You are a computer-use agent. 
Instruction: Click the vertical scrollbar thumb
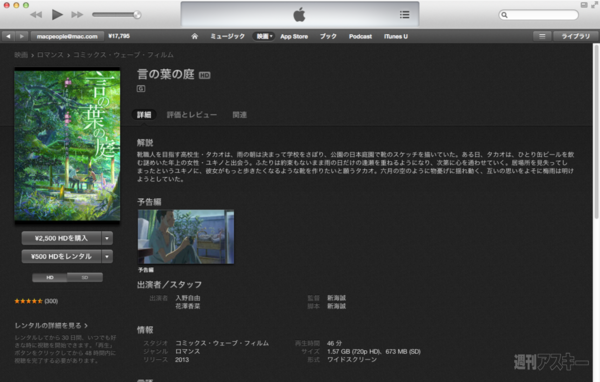click(x=596, y=132)
